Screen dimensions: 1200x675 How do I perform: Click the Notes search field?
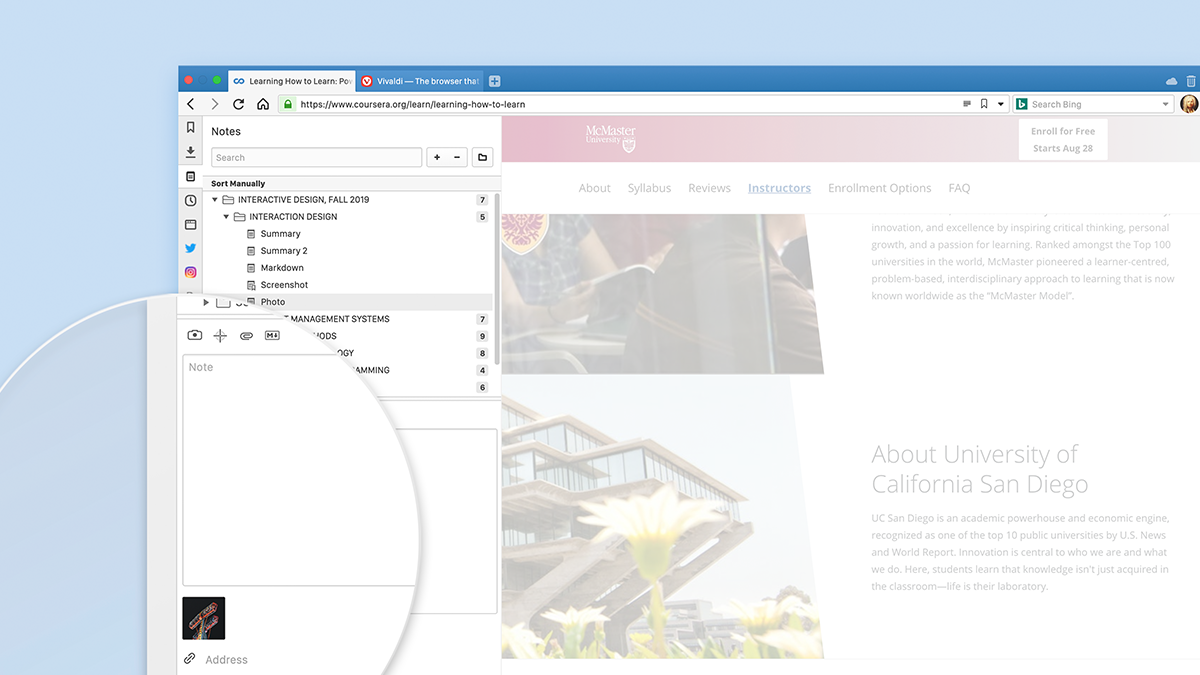point(316,157)
